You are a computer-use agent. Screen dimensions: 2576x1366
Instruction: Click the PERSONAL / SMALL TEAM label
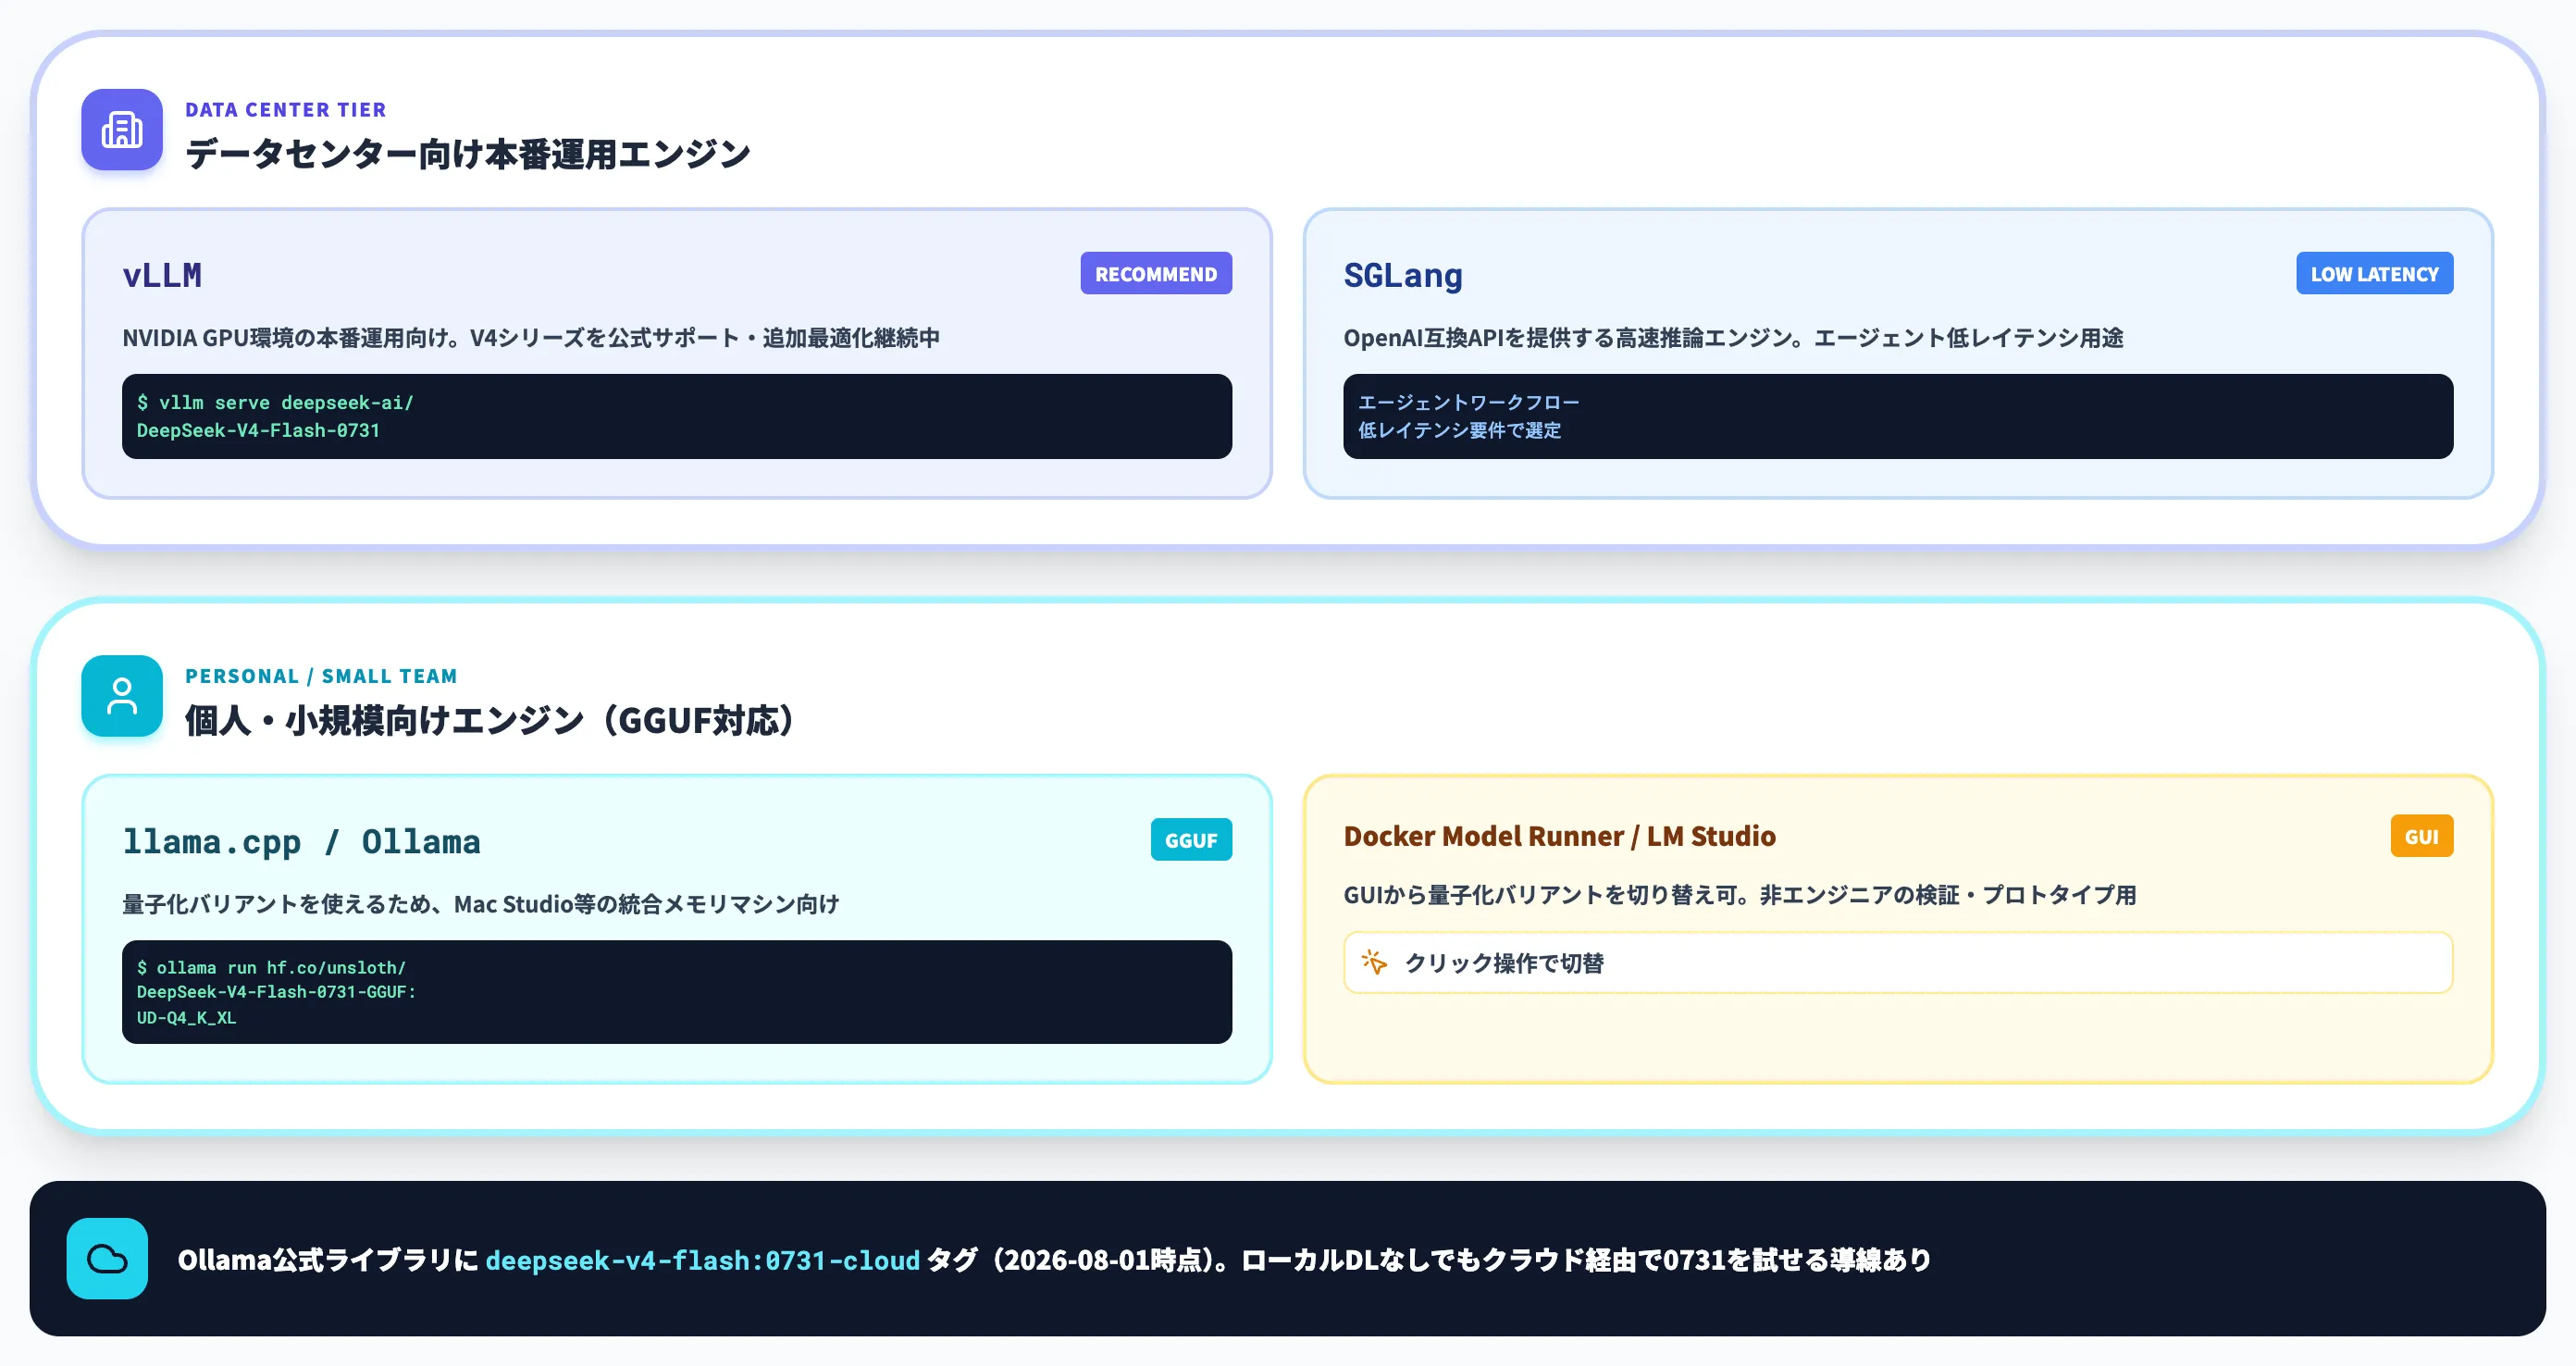coord(321,676)
